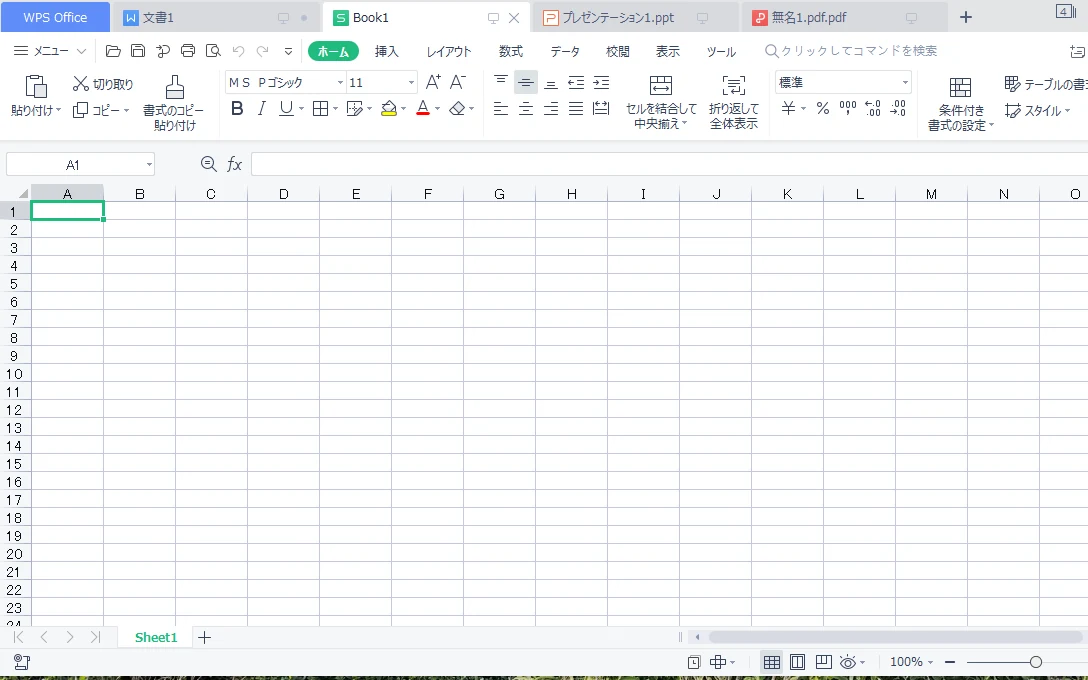Click セルを結合して中央揃え merge button

[661, 103]
